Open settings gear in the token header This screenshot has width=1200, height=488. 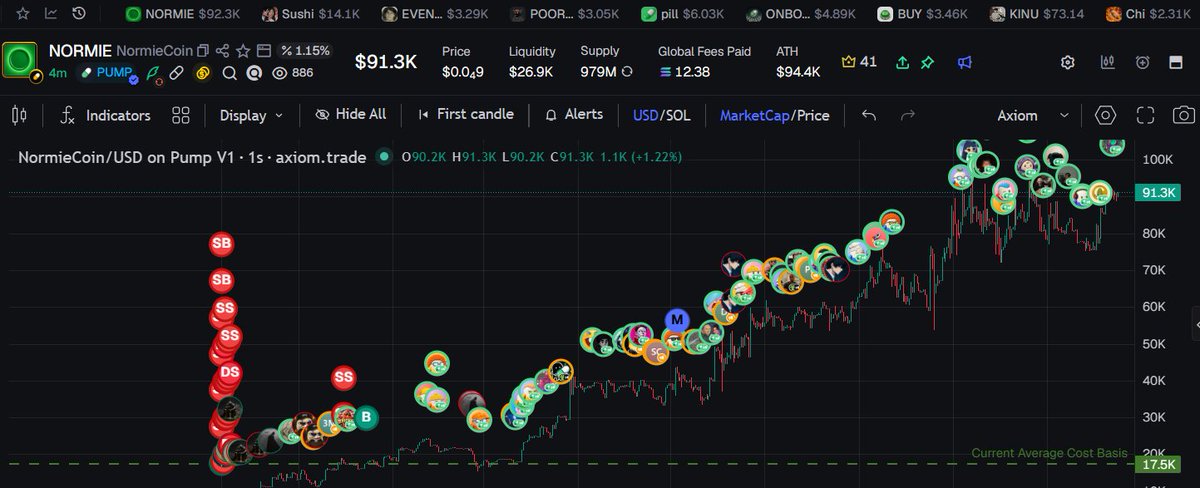coord(1068,62)
